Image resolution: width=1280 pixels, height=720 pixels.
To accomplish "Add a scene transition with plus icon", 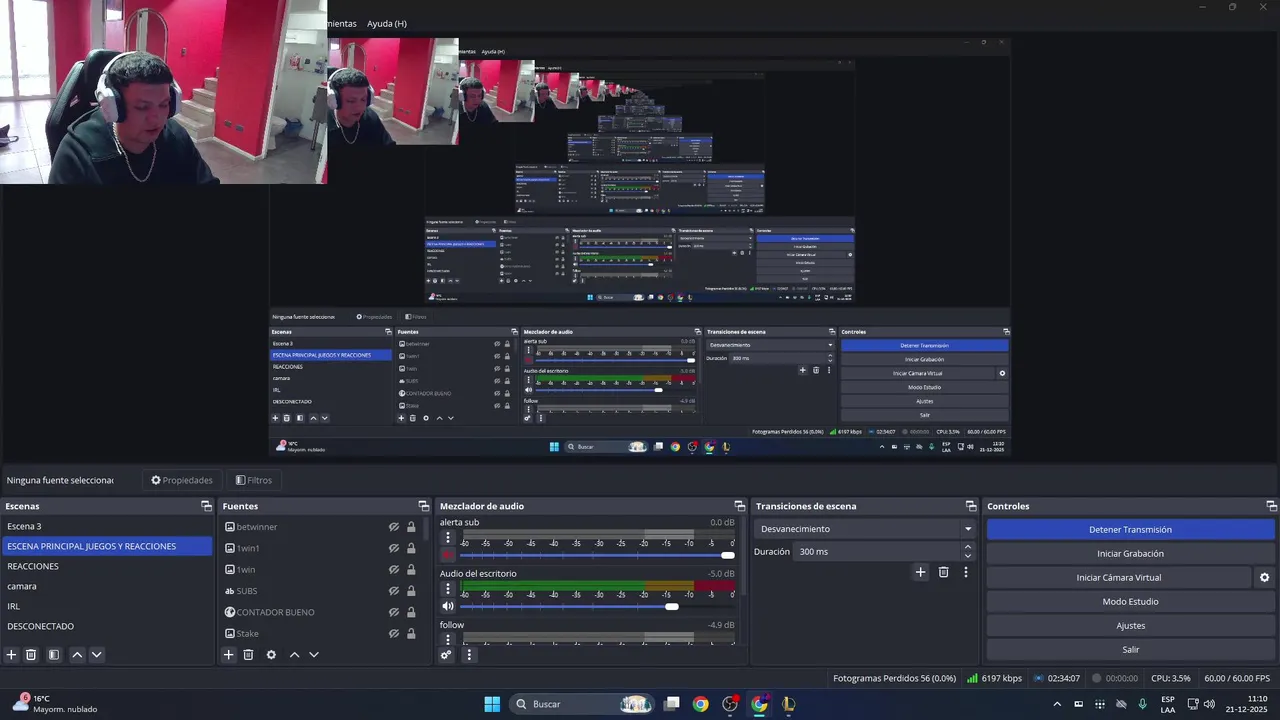I will pyautogui.click(x=920, y=572).
